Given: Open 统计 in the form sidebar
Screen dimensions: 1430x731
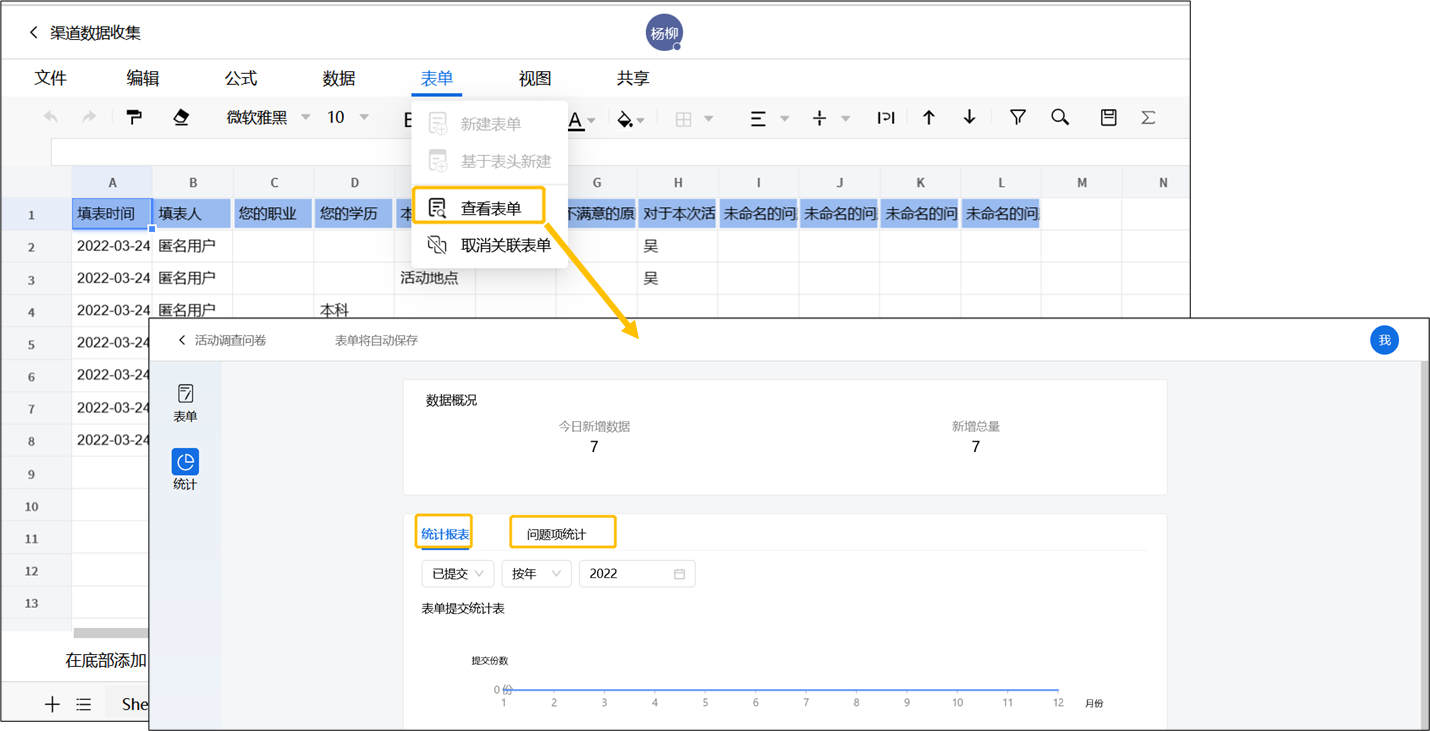Looking at the screenshot, I should (x=185, y=470).
